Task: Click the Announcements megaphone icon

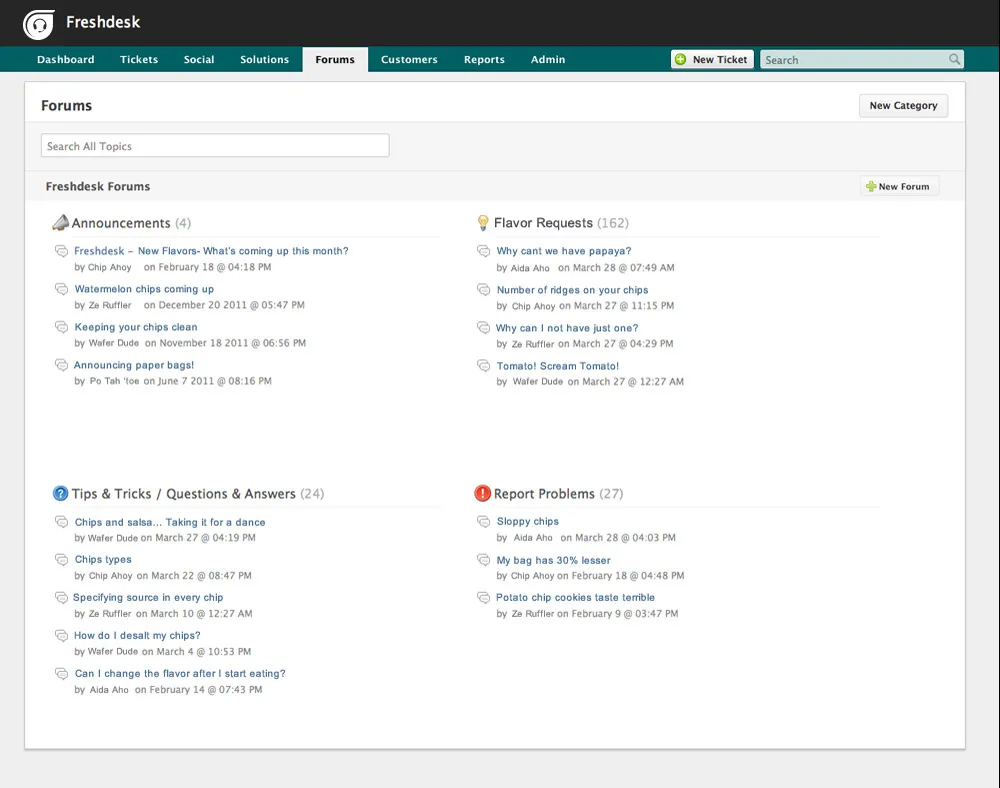Action: click(x=61, y=222)
